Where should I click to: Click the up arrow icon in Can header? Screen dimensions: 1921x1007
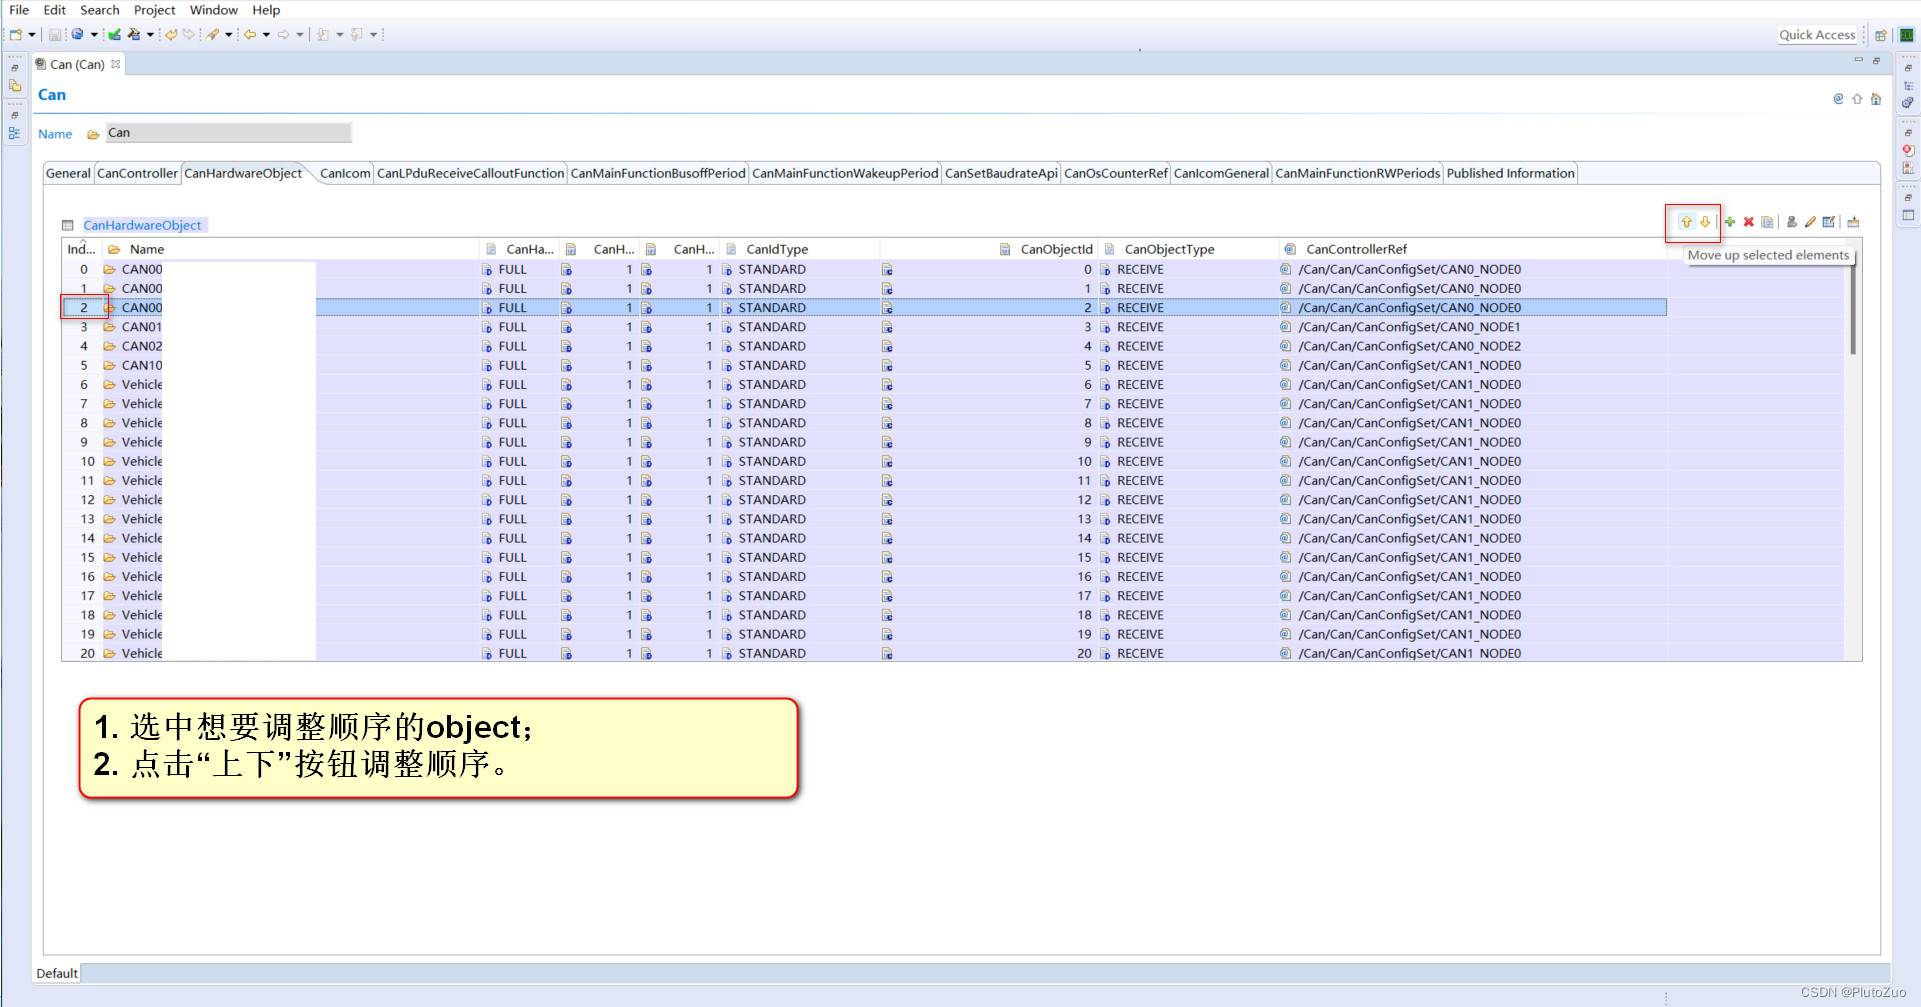(x=1857, y=98)
